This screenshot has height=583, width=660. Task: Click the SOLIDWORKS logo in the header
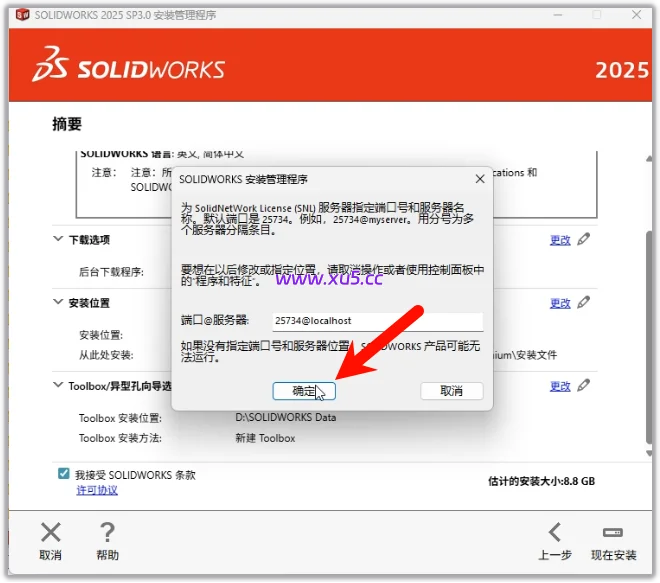point(128,68)
